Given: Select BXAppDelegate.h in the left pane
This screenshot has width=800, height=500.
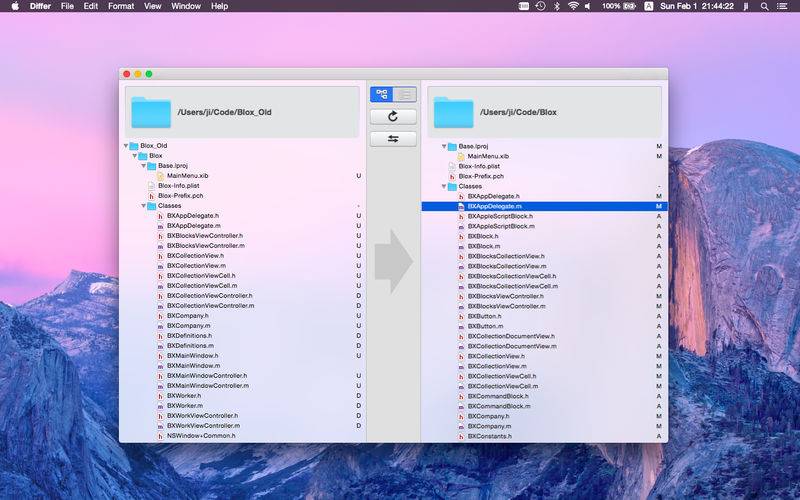Looking at the screenshot, I should pos(193,216).
